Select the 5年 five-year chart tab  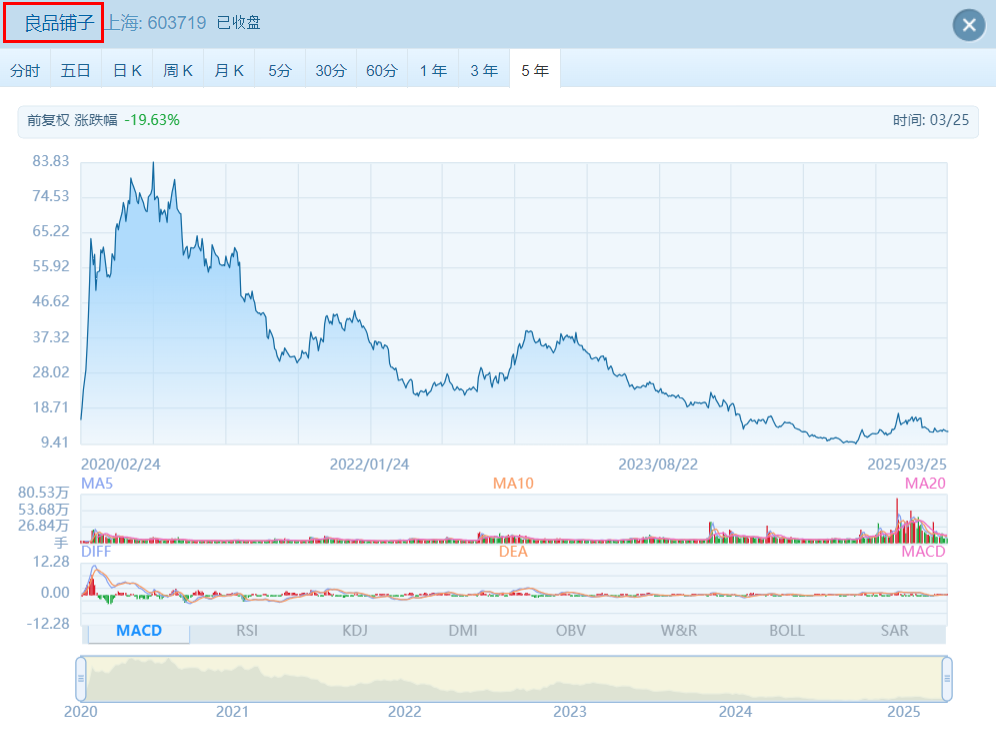coord(535,70)
